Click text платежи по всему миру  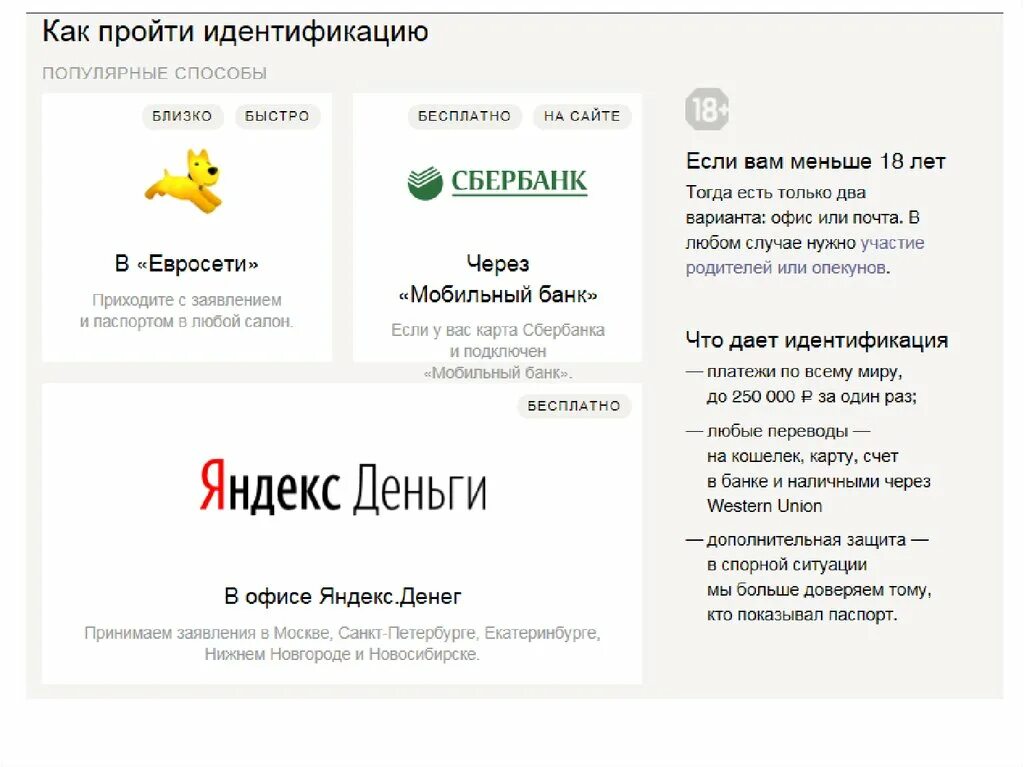805,372
